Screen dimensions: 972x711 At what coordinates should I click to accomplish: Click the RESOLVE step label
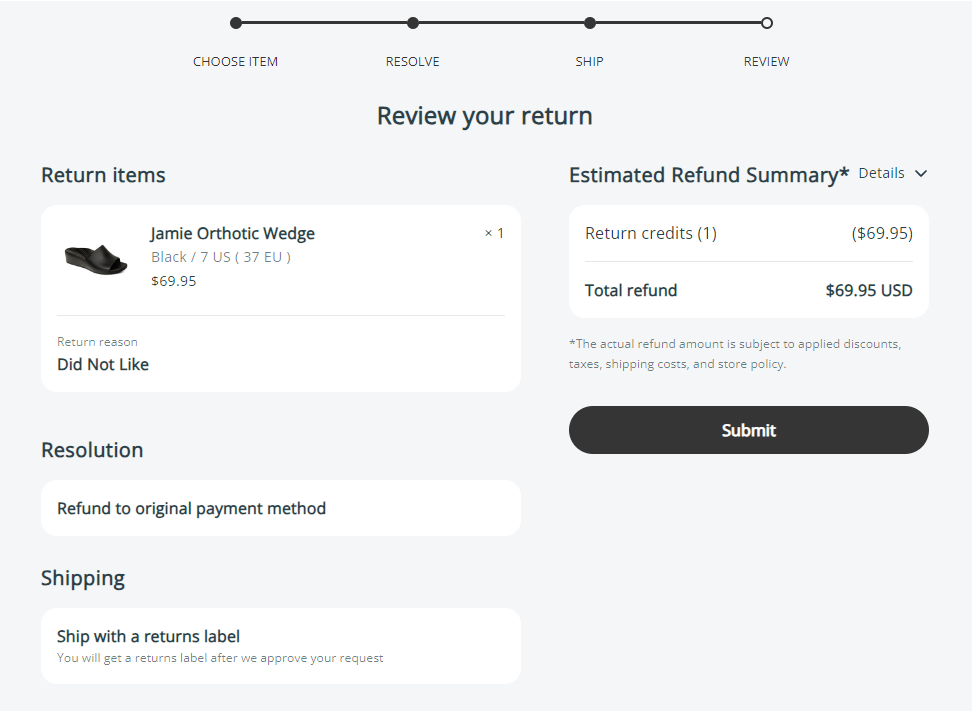coord(413,62)
